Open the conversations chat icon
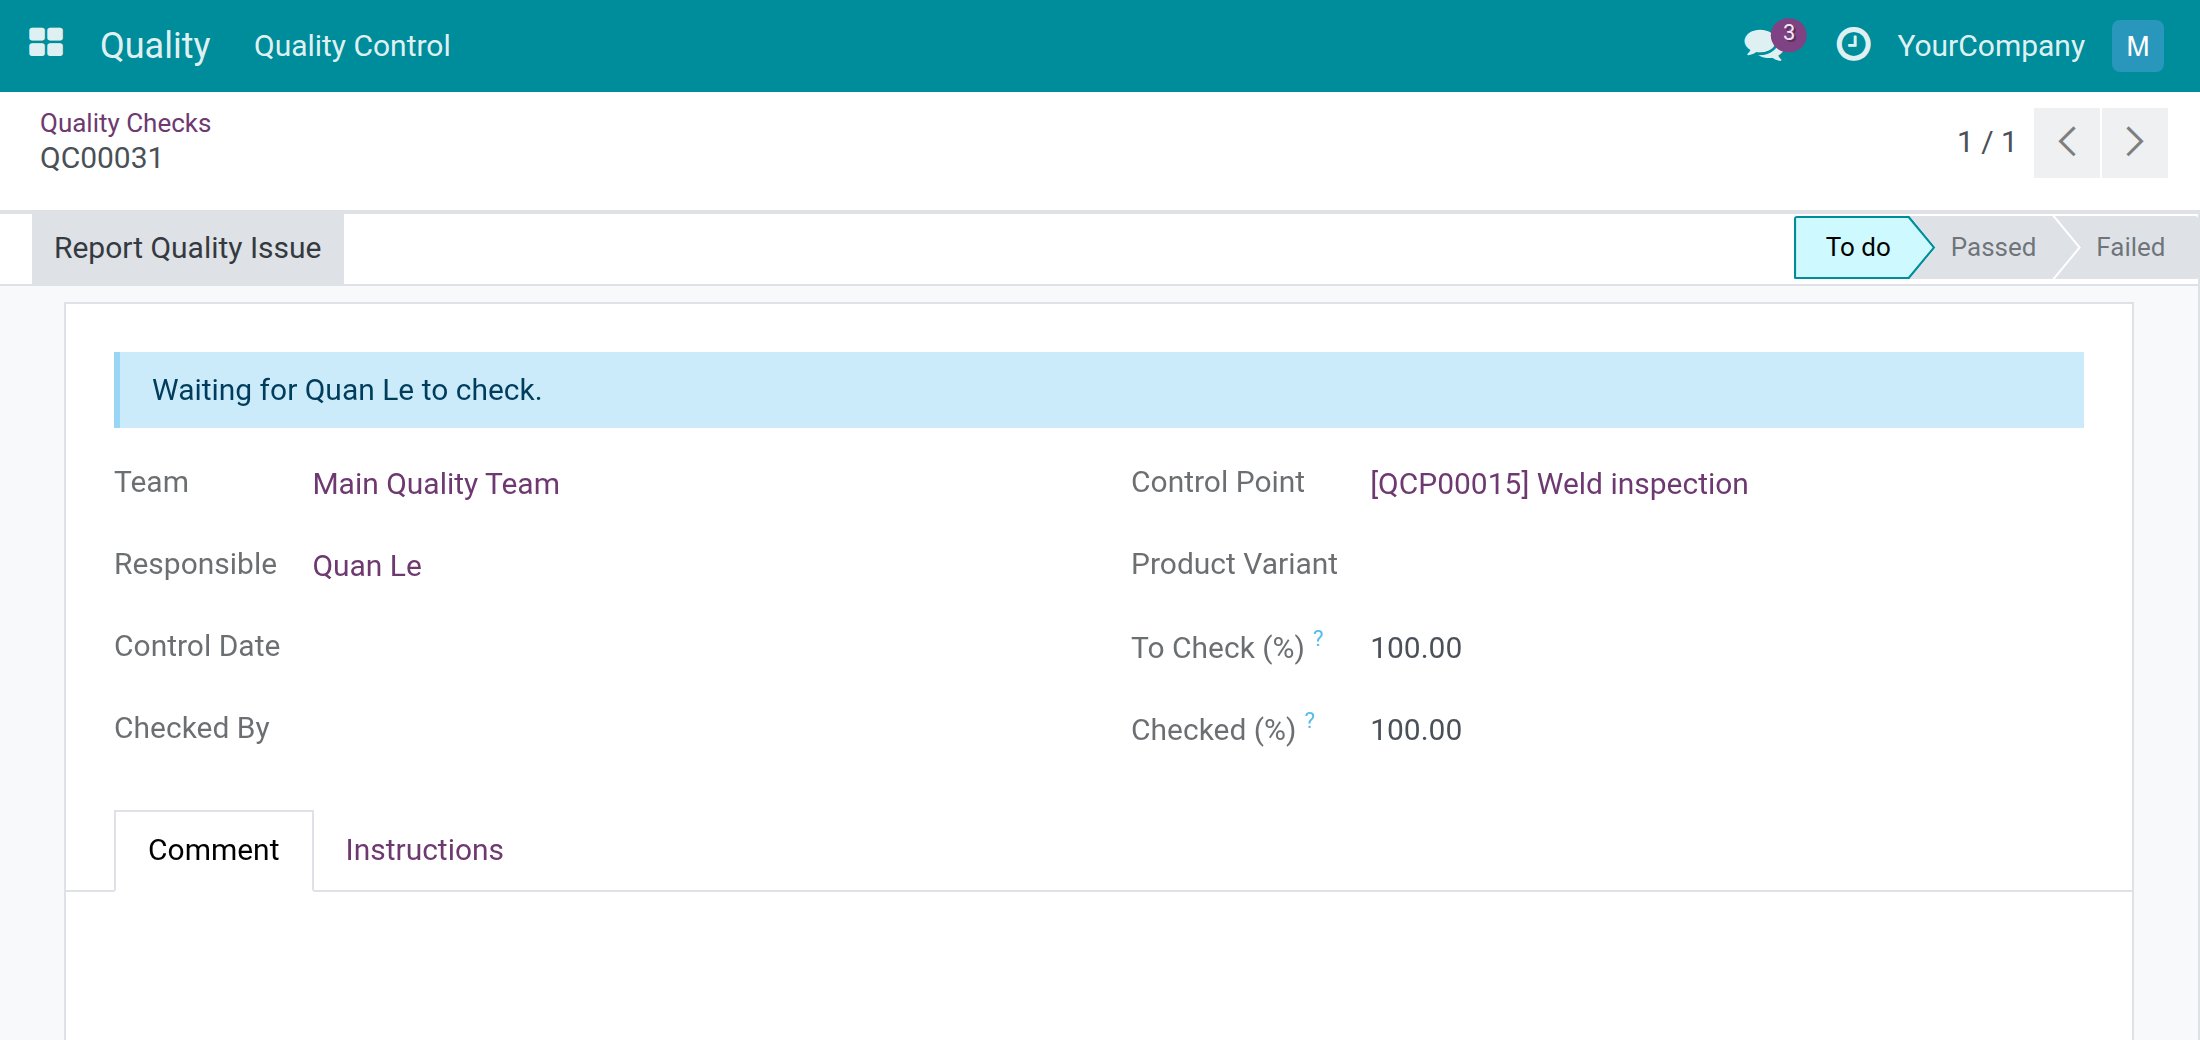 [x=1765, y=45]
